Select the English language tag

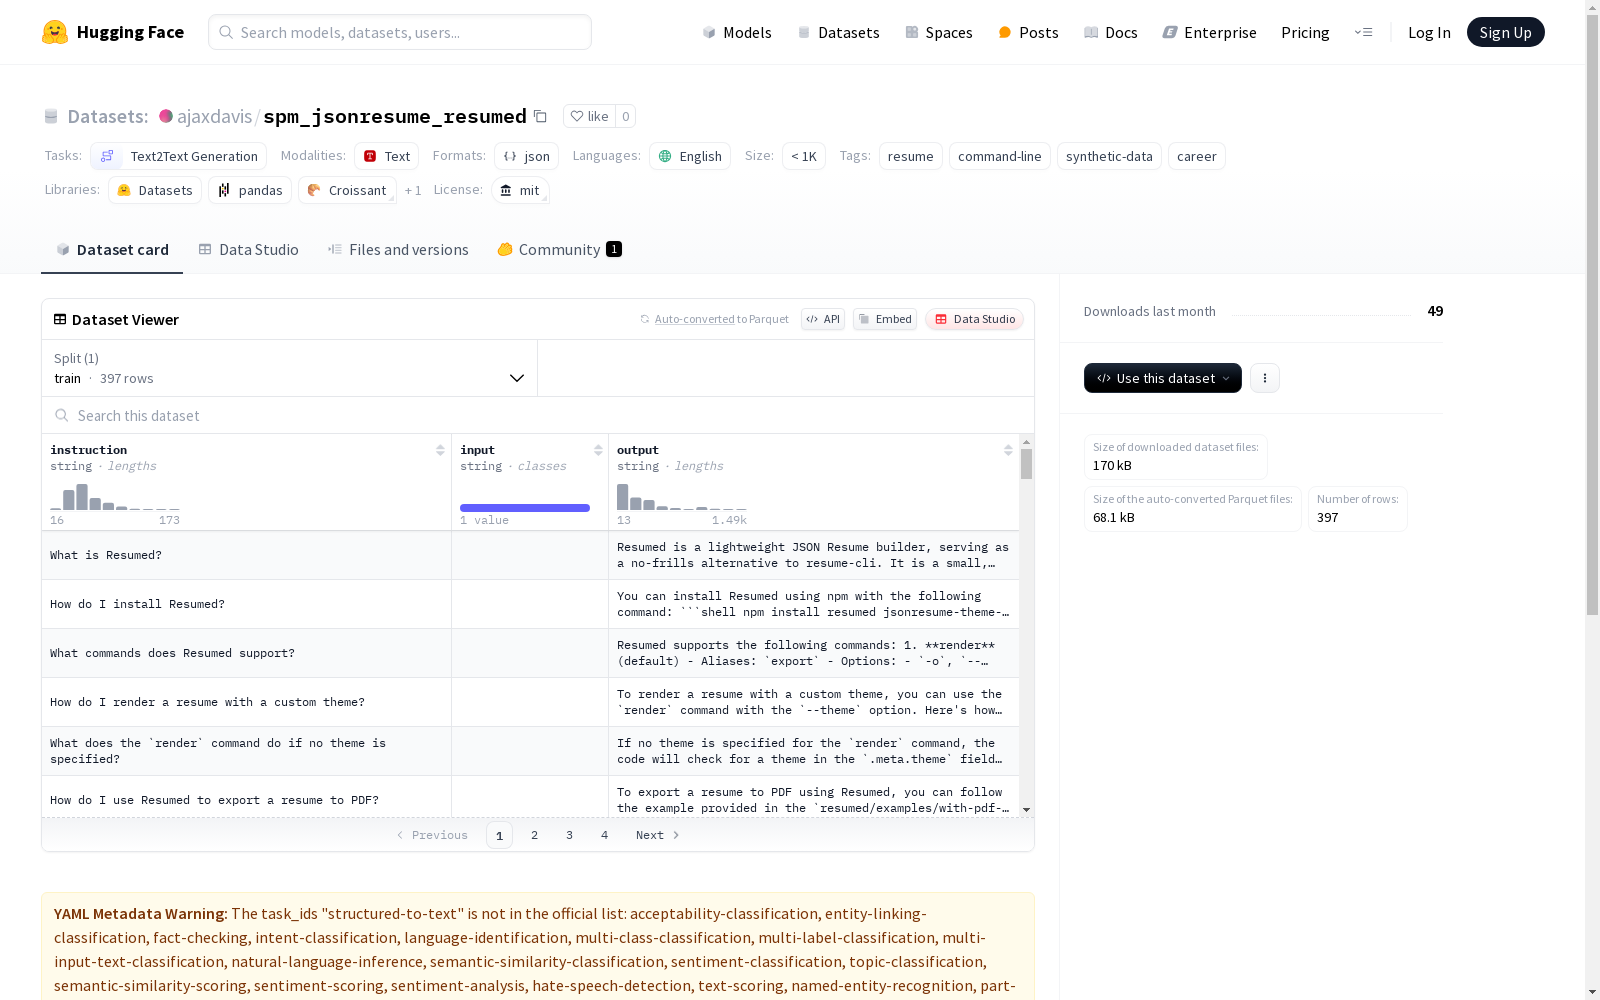point(690,156)
